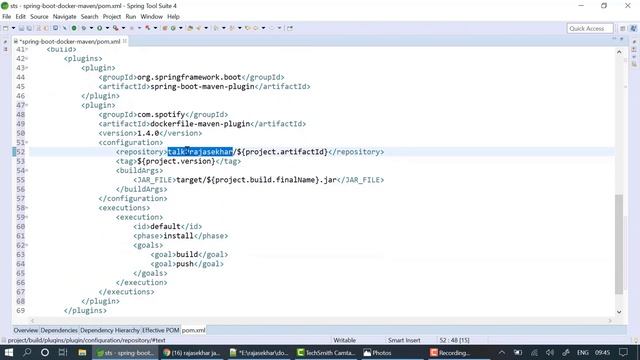The height and width of the screenshot is (360, 640).
Task: Open the File menu
Action: [x=7, y=17]
